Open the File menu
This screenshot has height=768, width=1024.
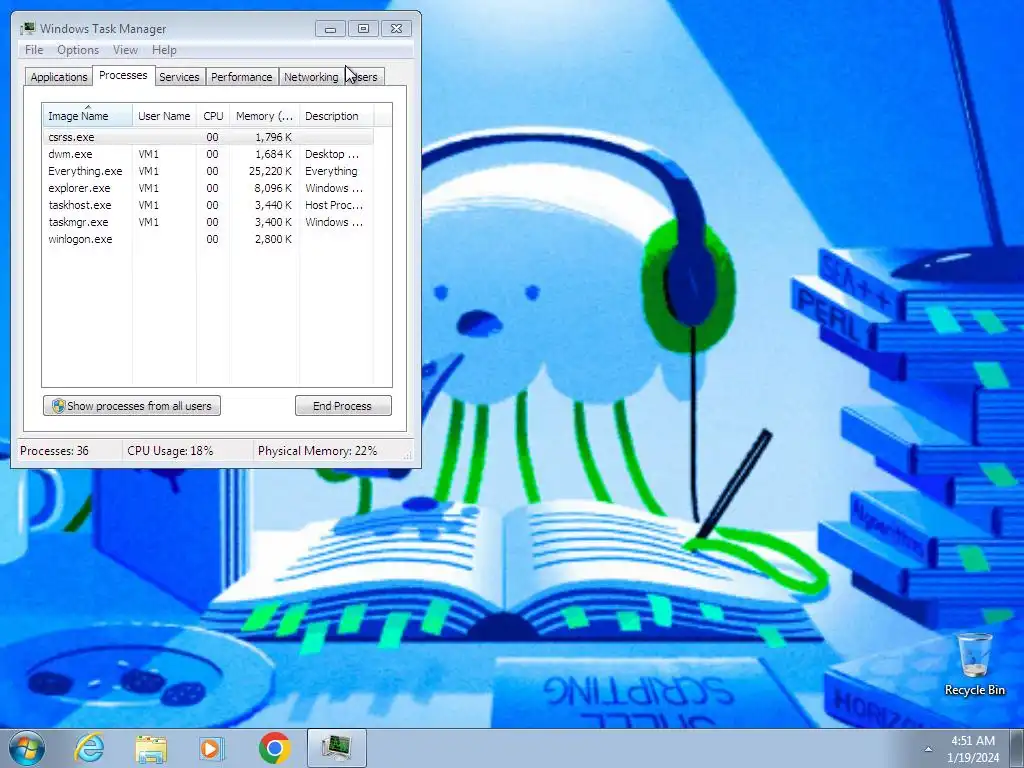click(34, 50)
